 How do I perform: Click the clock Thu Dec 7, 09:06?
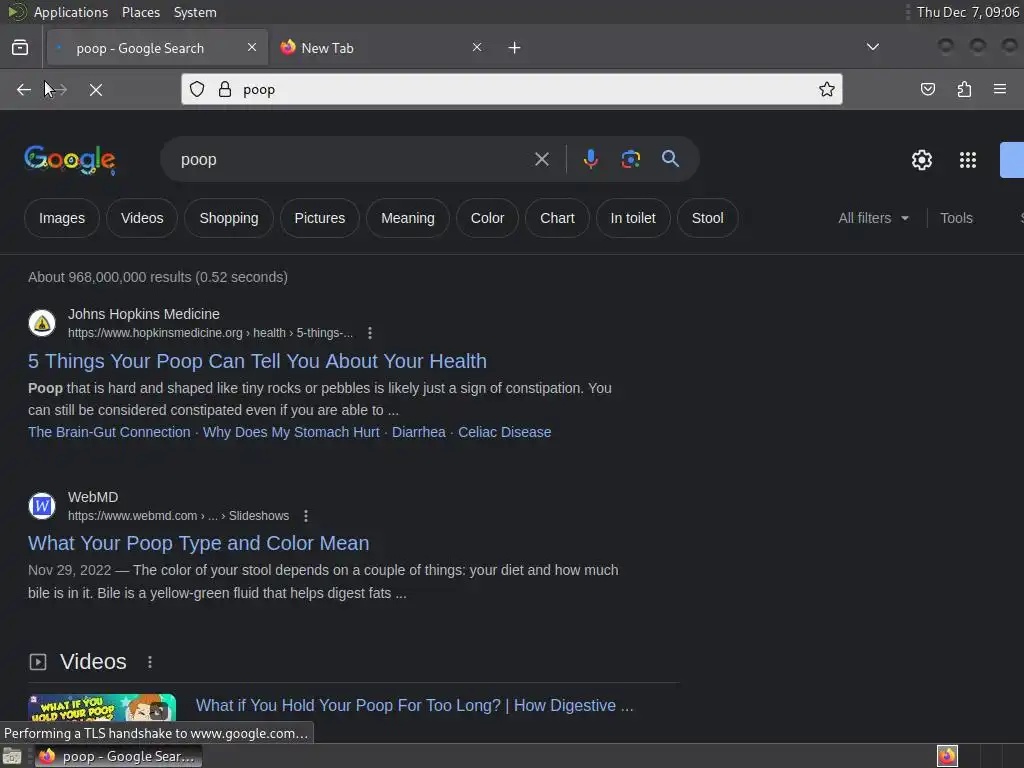(x=967, y=12)
